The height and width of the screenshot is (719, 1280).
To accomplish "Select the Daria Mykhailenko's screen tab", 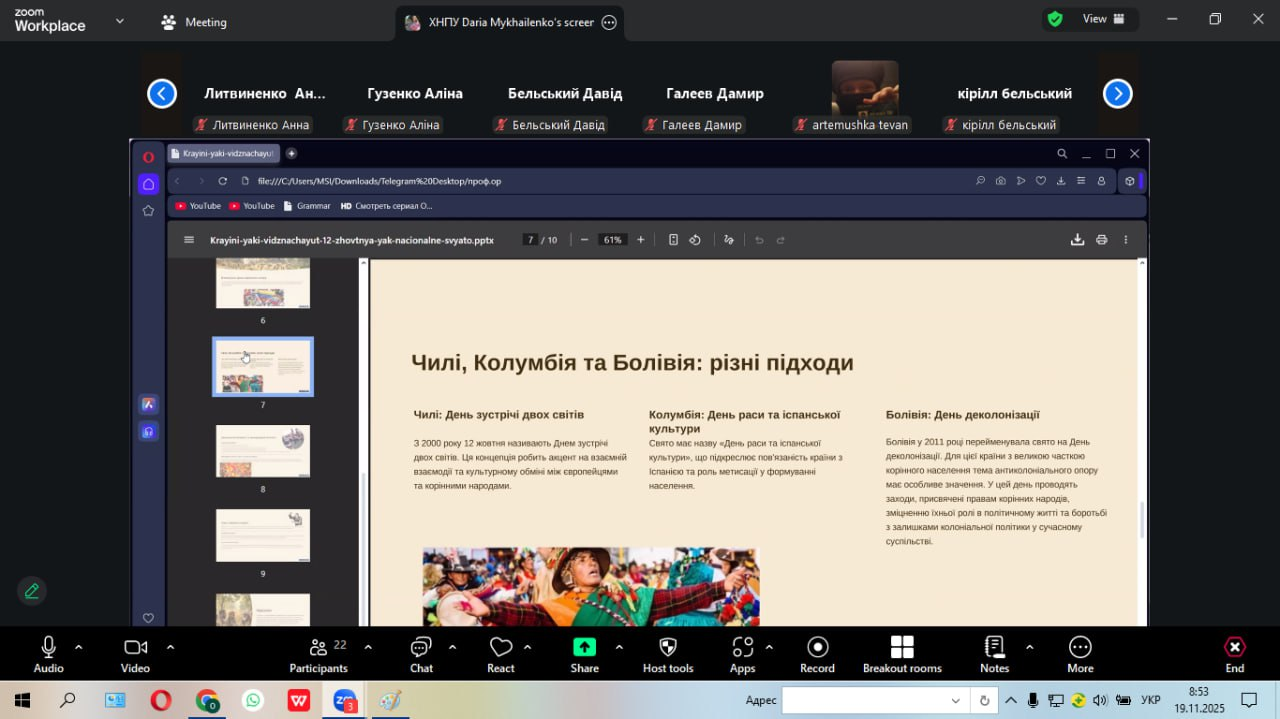I will click(x=510, y=22).
